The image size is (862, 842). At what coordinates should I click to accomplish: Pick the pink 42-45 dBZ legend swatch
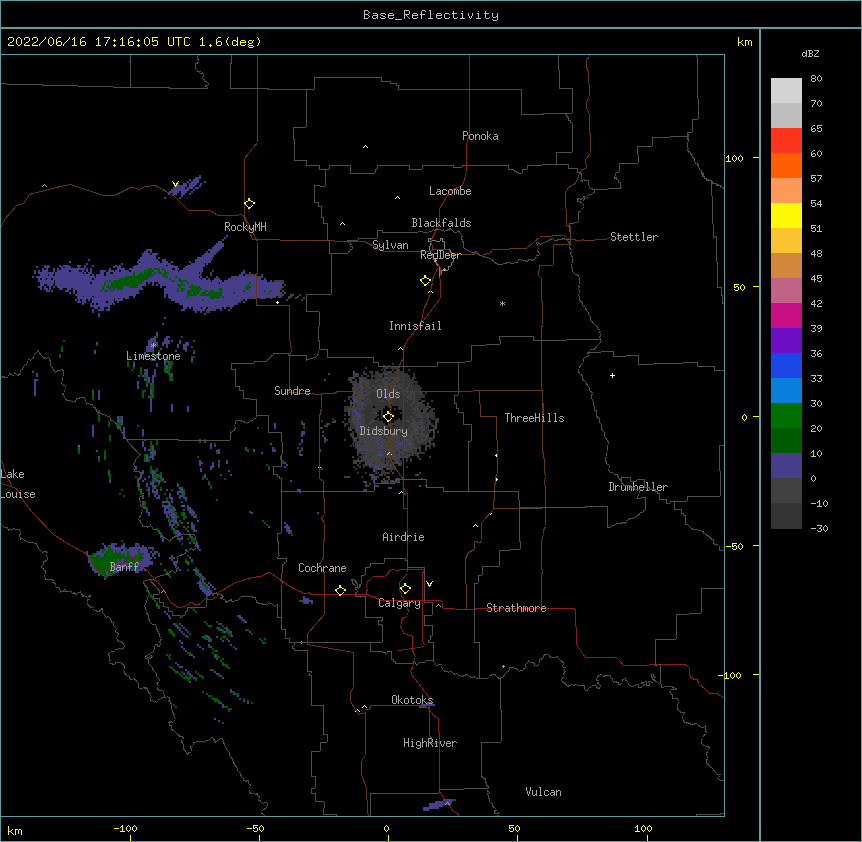coord(786,291)
